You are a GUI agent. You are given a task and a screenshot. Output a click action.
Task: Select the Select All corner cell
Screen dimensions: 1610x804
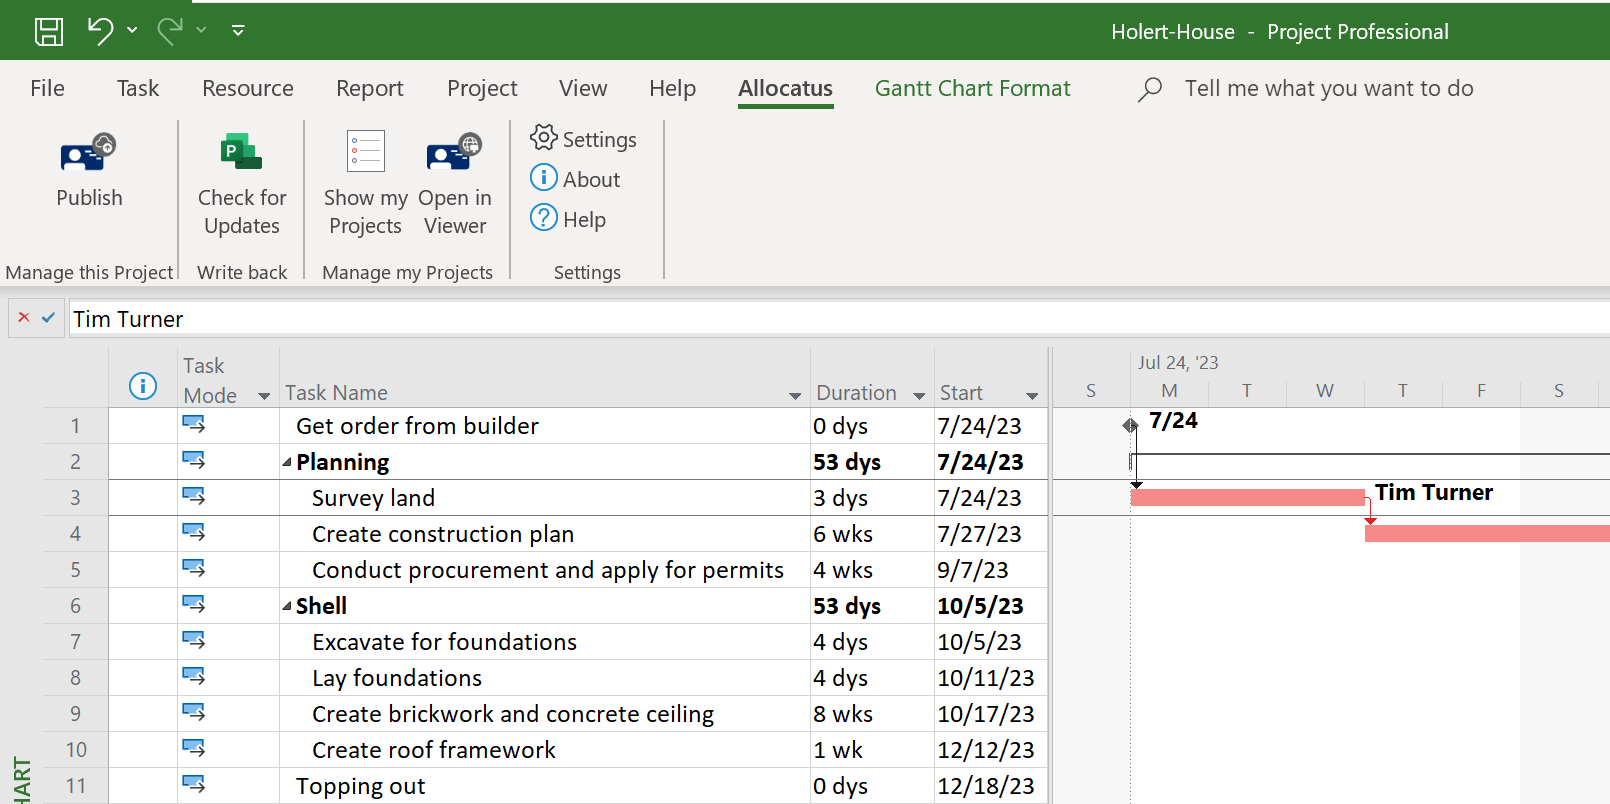click(75, 378)
